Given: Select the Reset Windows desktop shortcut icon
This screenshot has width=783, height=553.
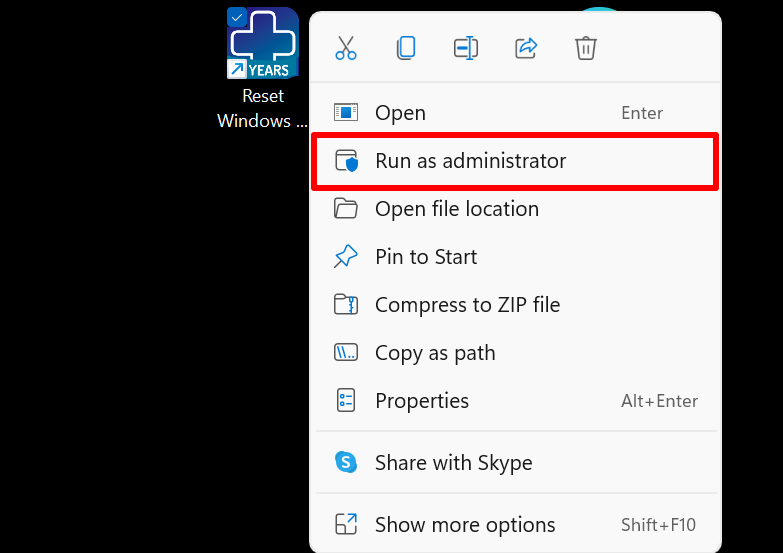Looking at the screenshot, I should (263, 43).
